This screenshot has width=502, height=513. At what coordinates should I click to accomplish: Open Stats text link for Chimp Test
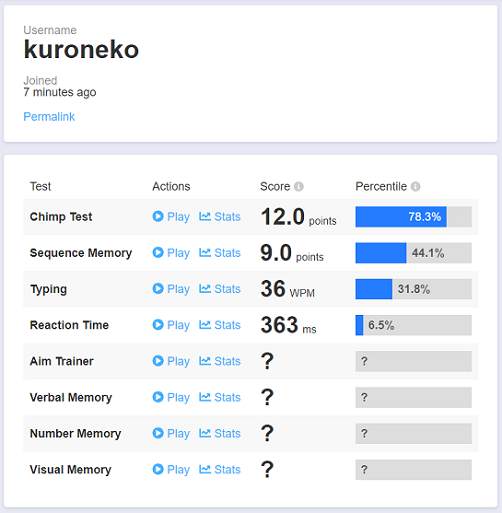(x=227, y=217)
